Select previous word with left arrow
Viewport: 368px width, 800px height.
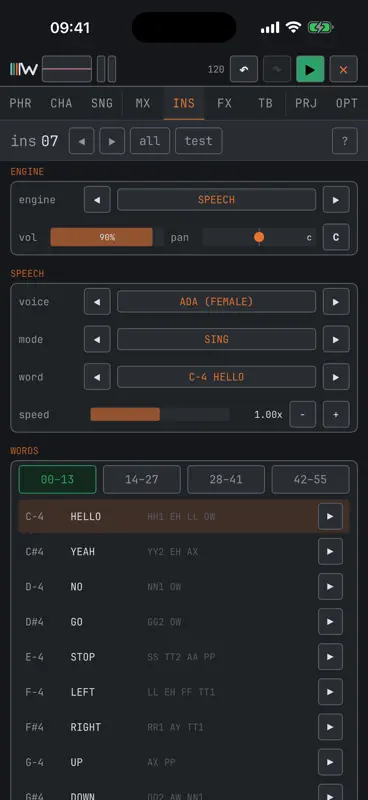click(x=97, y=377)
